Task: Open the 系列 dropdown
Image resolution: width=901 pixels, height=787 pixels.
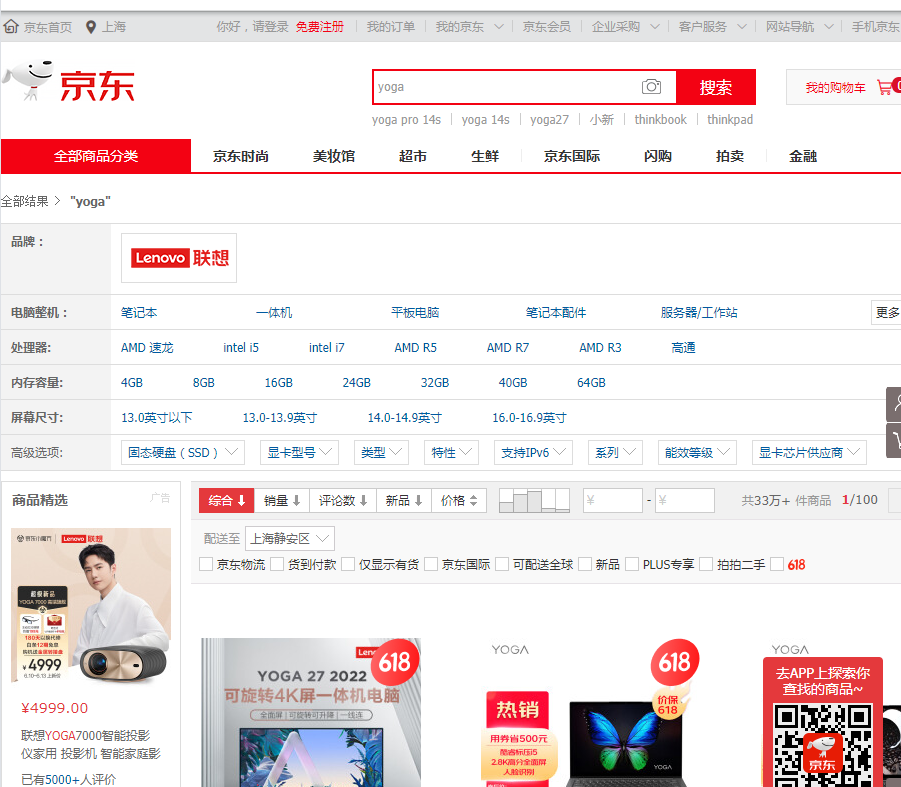Action: coord(615,453)
